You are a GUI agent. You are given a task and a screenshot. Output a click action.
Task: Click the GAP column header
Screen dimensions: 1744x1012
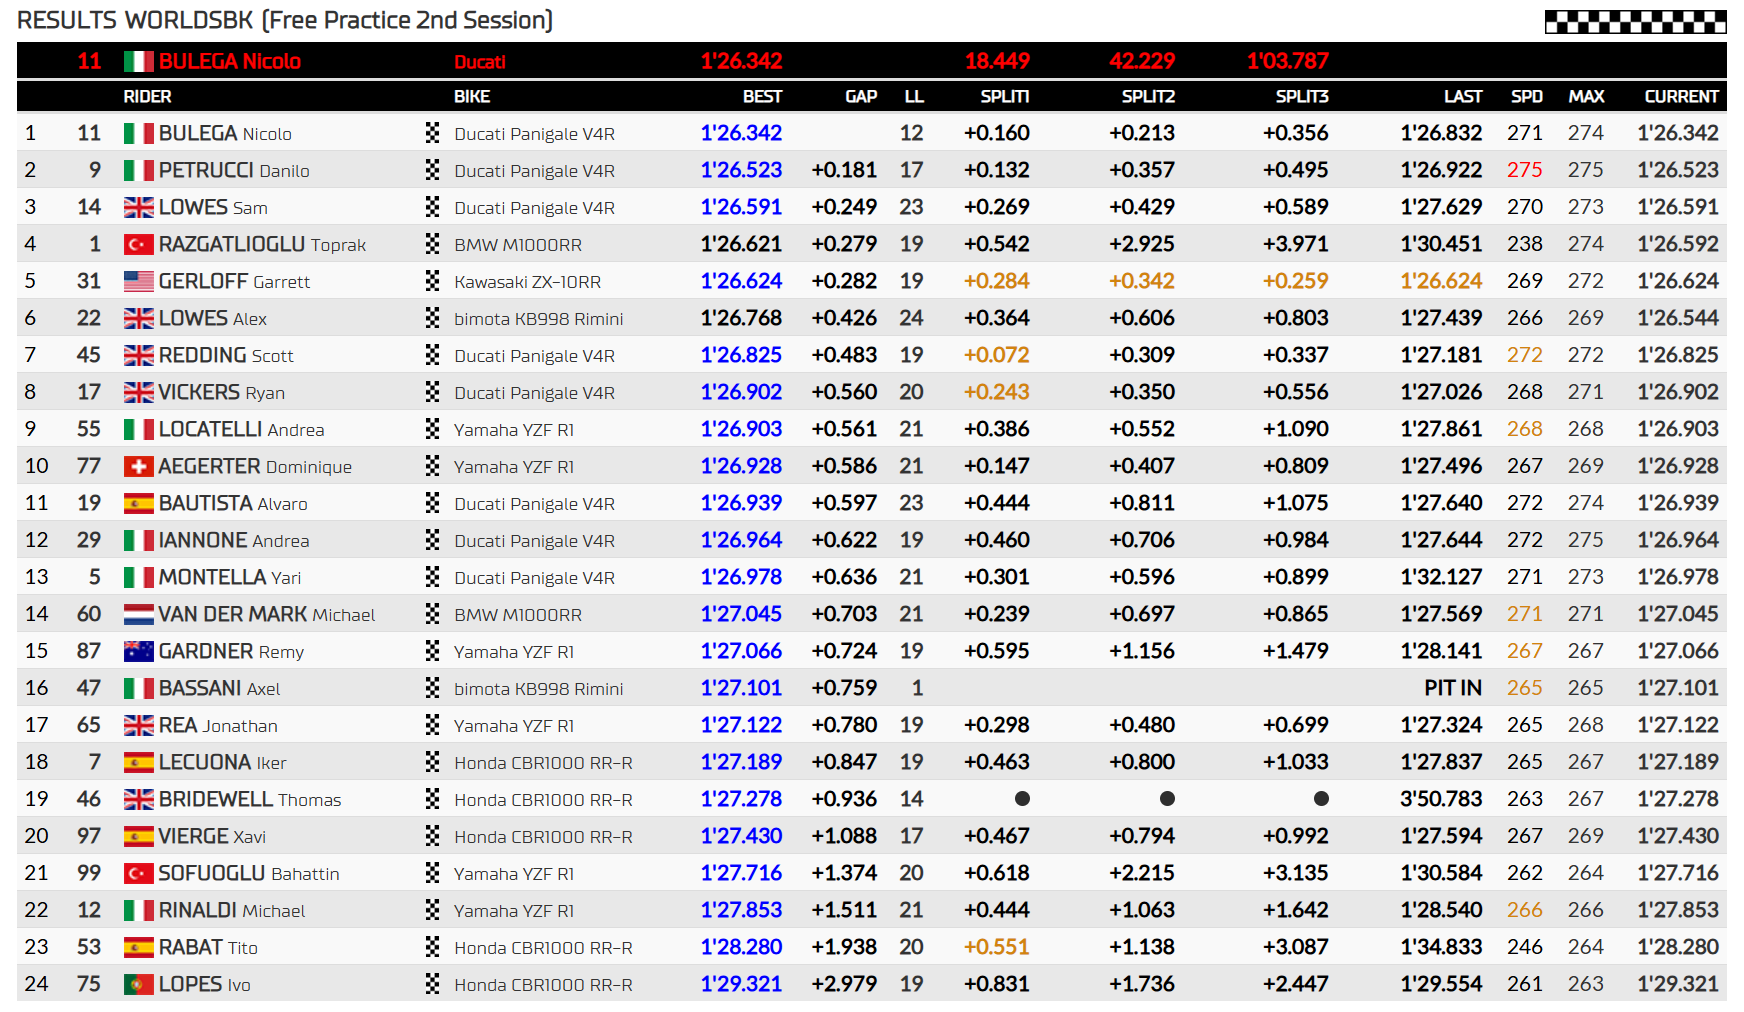click(x=861, y=97)
